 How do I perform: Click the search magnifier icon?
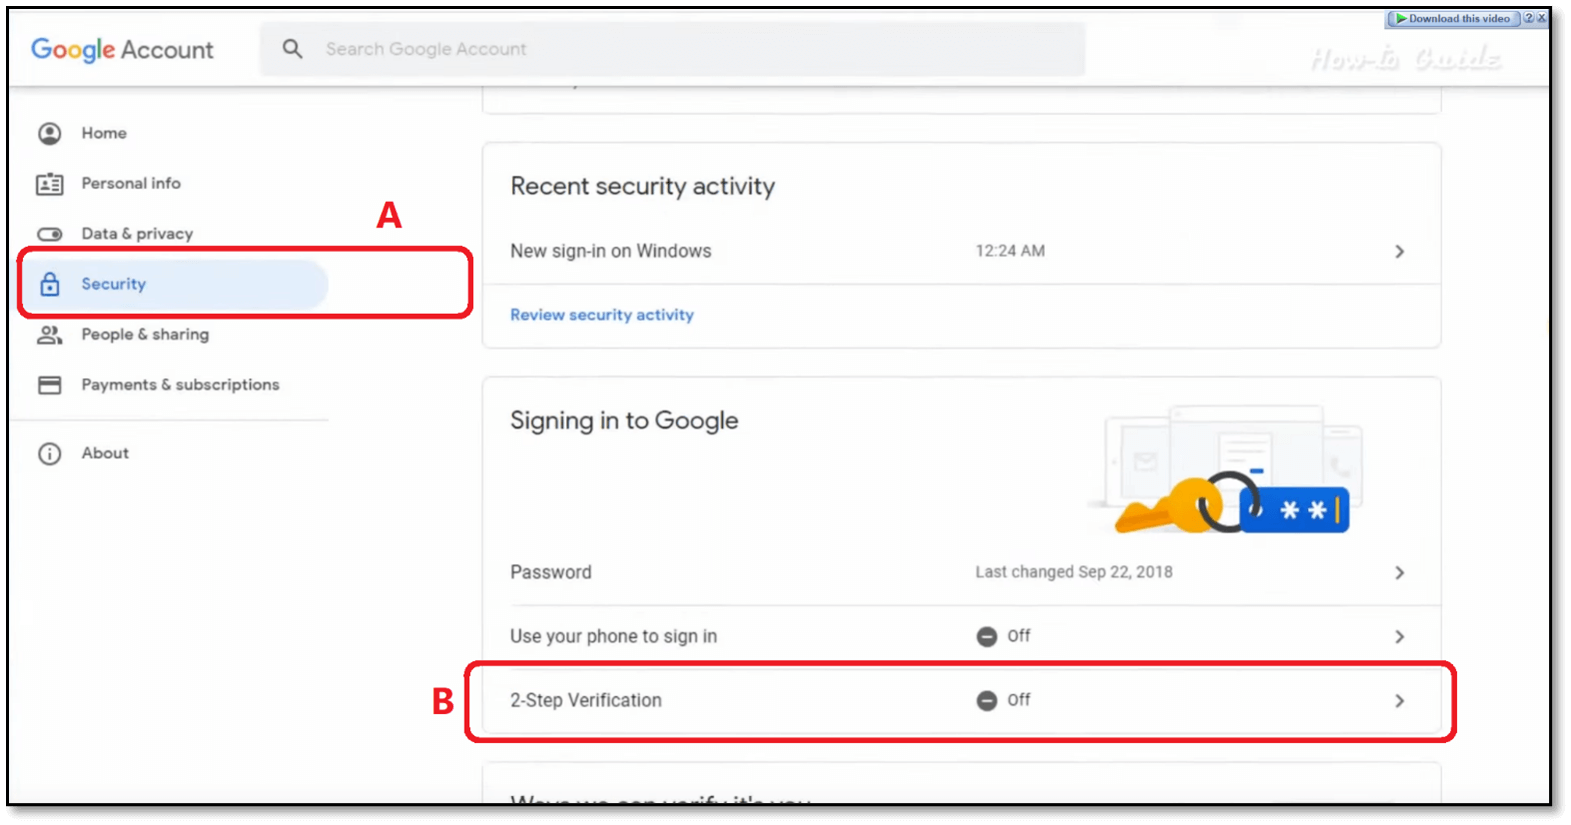coord(292,49)
